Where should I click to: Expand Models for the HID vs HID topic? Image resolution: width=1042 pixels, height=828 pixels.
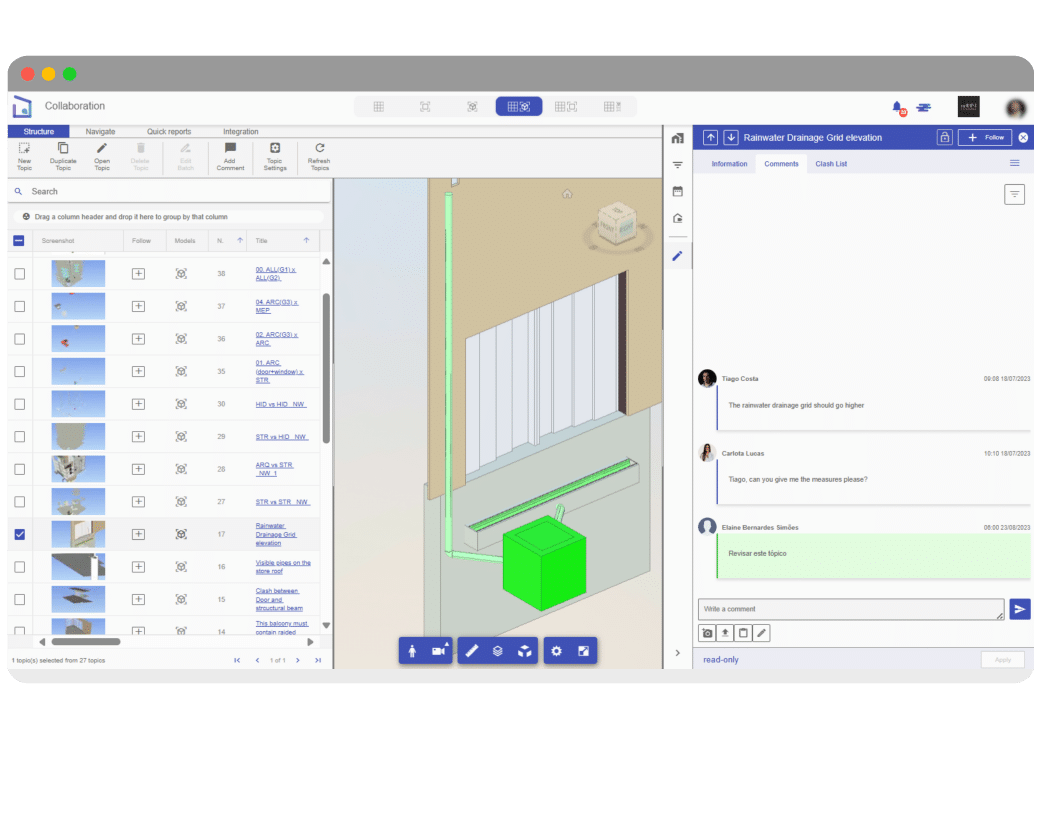[181, 403]
